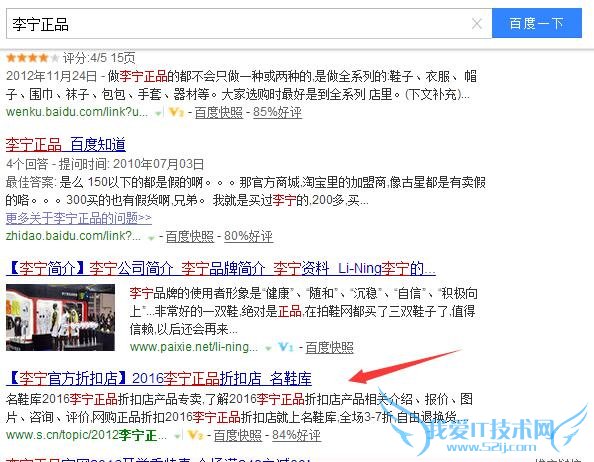594x462 pixels.
Task: Click the V1 badge icon beside paixie.net
Action: coord(286,347)
